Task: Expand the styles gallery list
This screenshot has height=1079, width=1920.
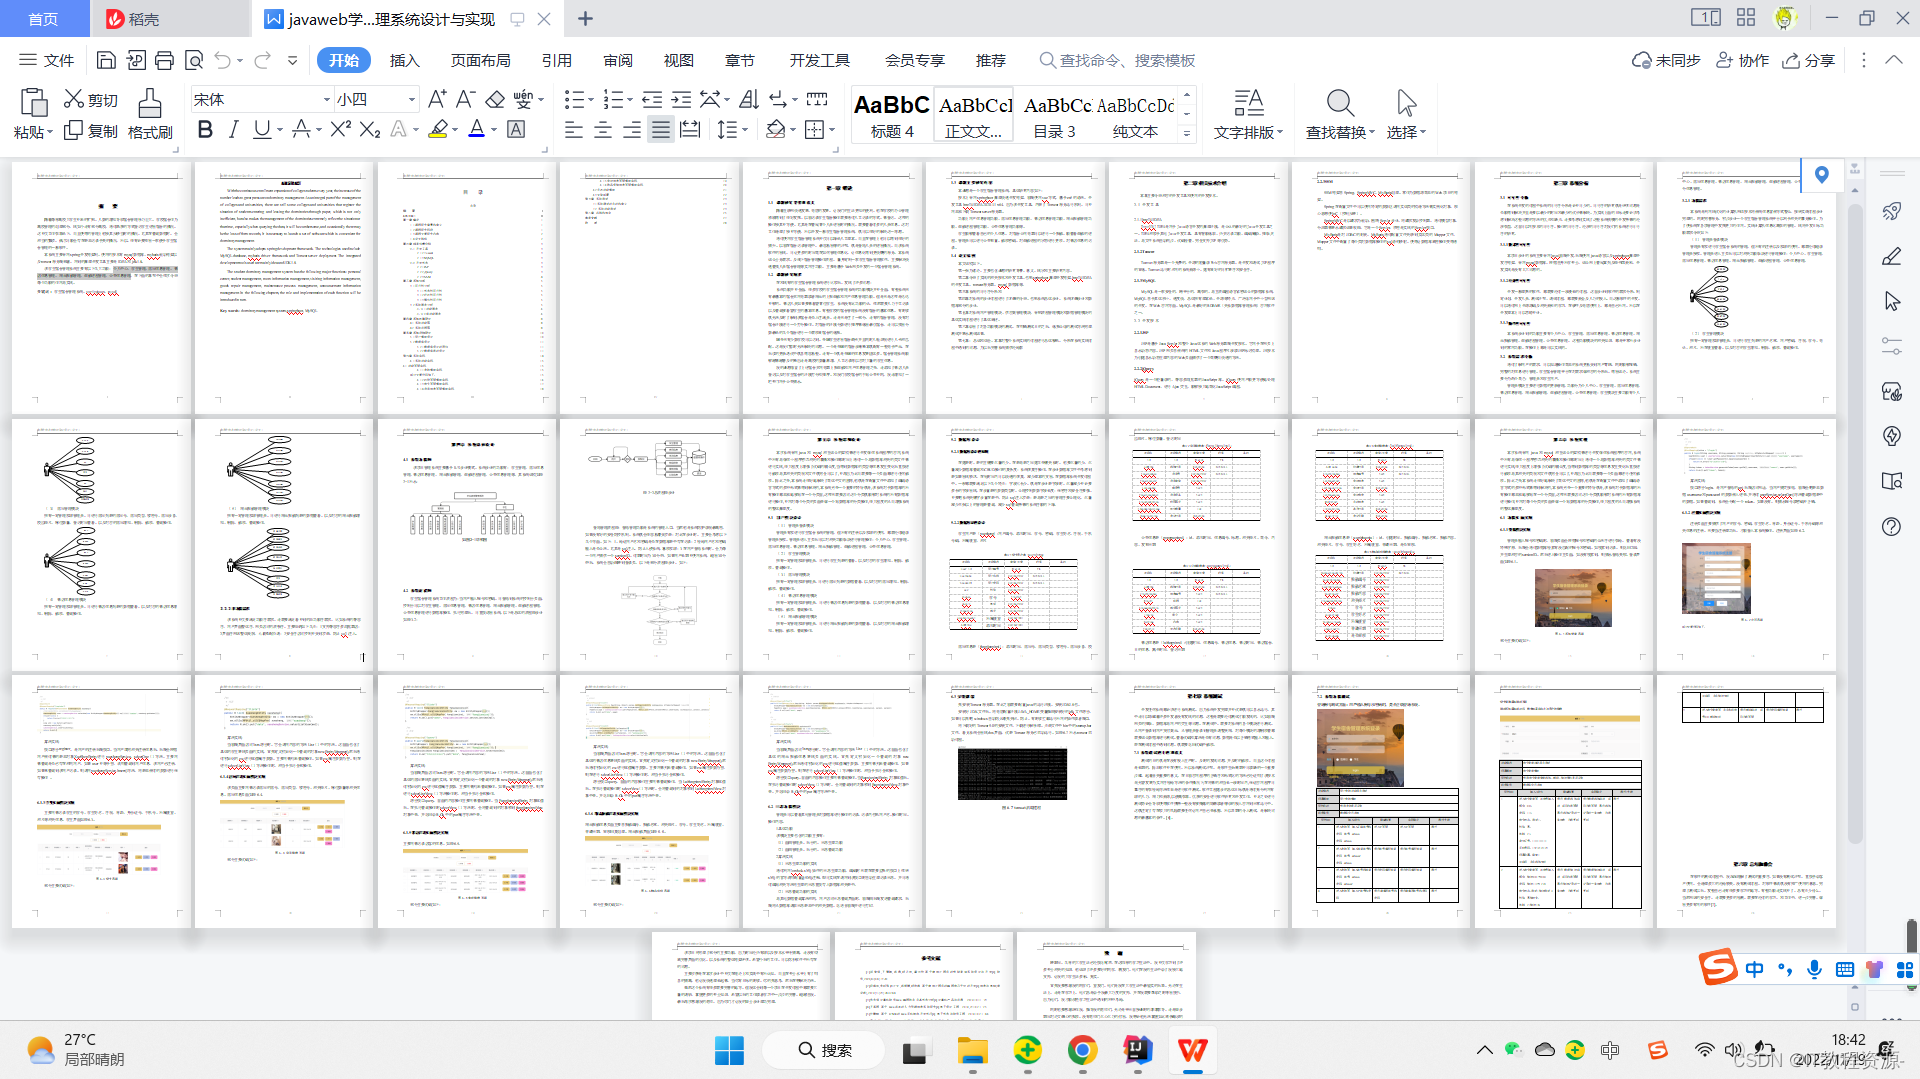Action: click(1187, 133)
